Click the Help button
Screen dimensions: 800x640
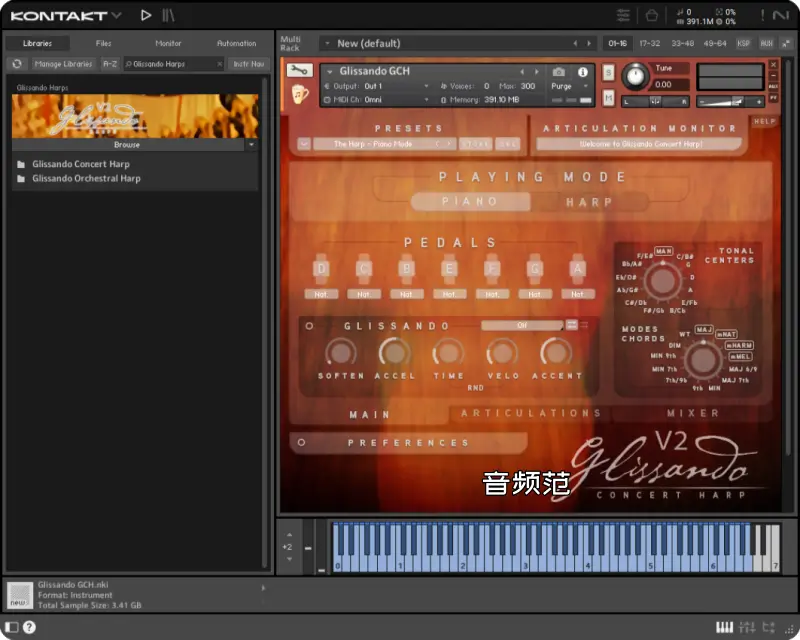point(763,121)
